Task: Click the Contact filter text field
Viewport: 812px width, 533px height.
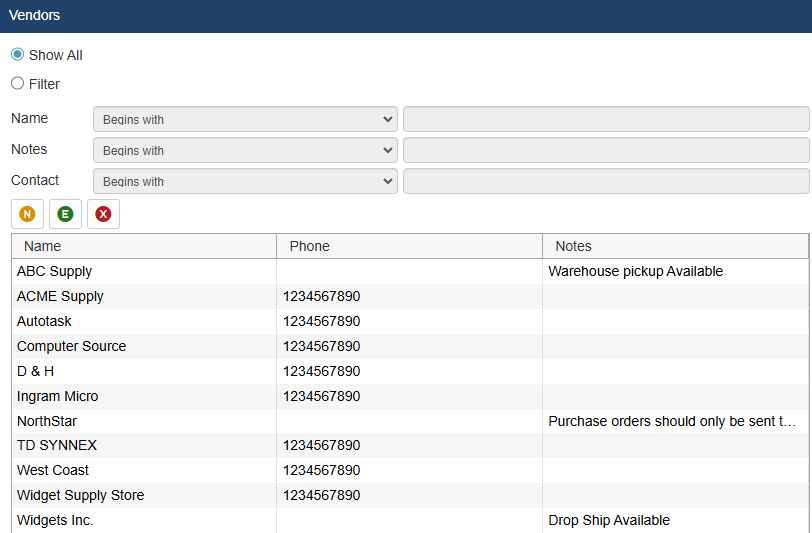Action: [605, 182]
